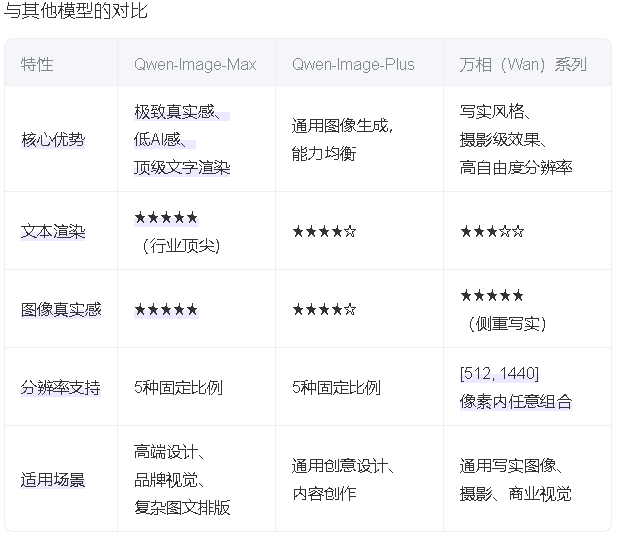Select 5种固定比例 under Qwen-Image-Plus column

click(336, 387)
